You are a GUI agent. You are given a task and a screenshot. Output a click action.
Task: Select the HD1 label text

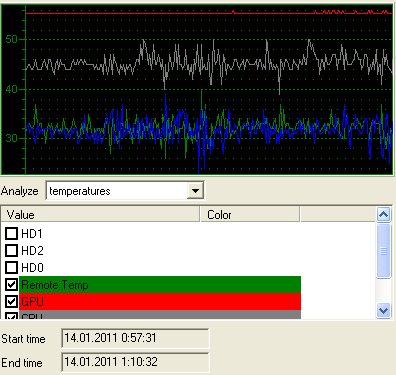click(32, 234)
